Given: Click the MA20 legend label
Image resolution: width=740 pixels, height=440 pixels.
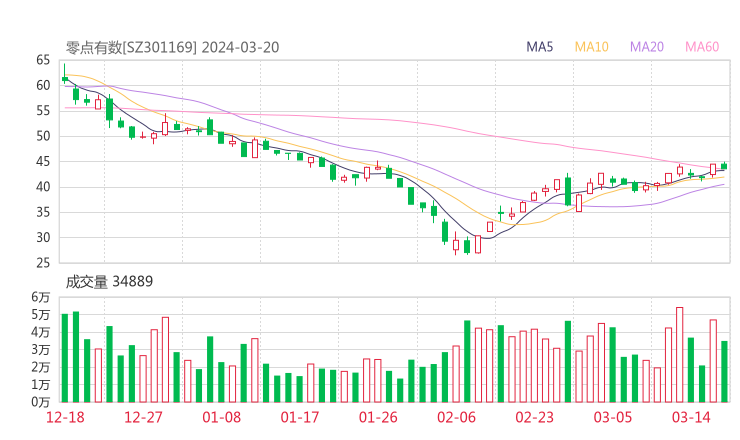Looking at the screenshot, I should point(647,47).
